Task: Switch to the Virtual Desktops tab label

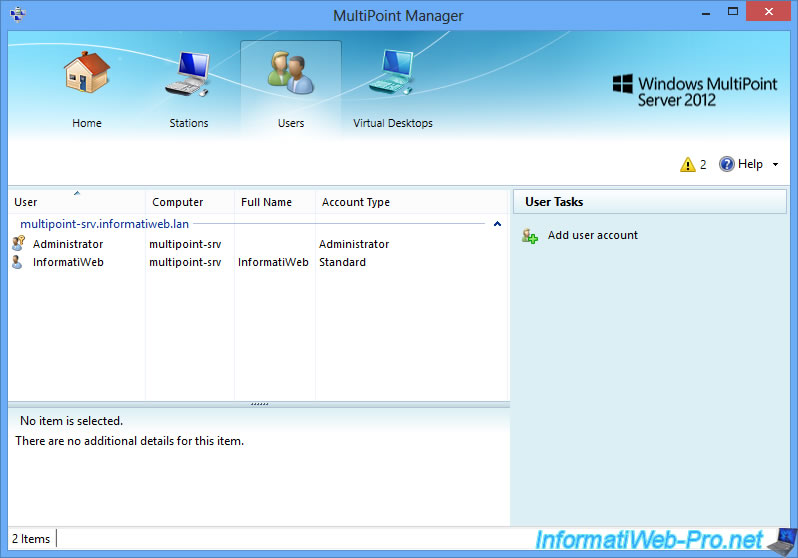Action: [x=392, y=123]
